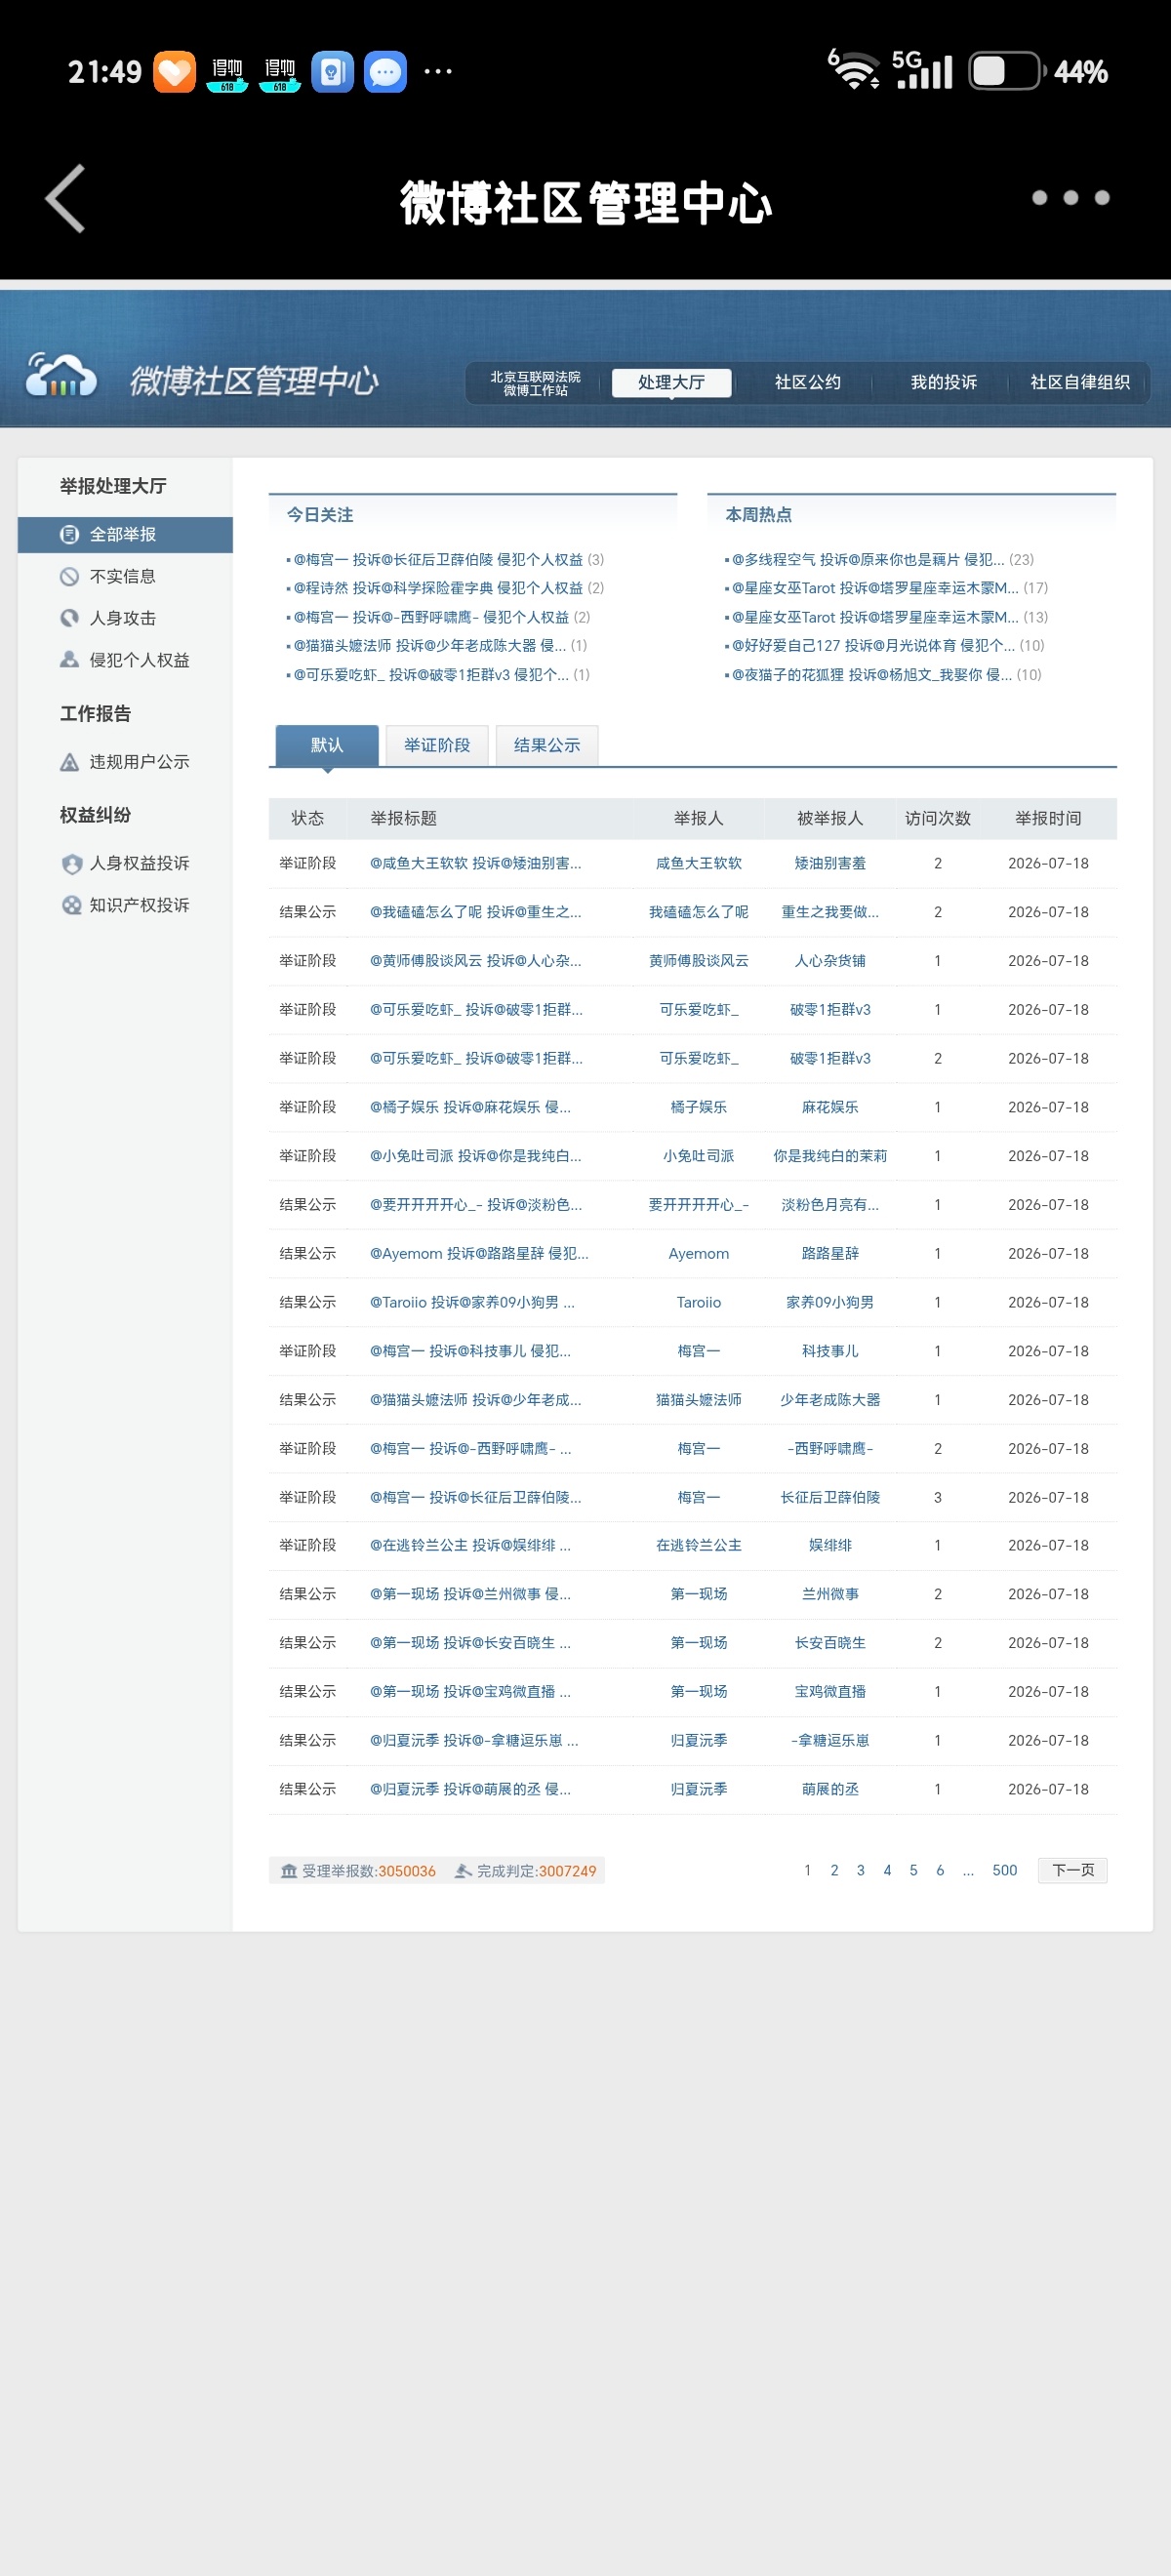Go to page 3 of reports
This screenshot has height=2576, width=1171.
(860, 1871)
